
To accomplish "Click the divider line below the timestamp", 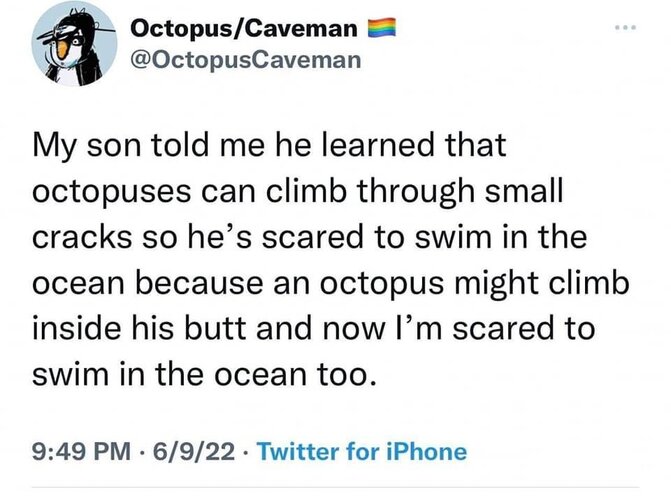I will click(x=335, y=490).
